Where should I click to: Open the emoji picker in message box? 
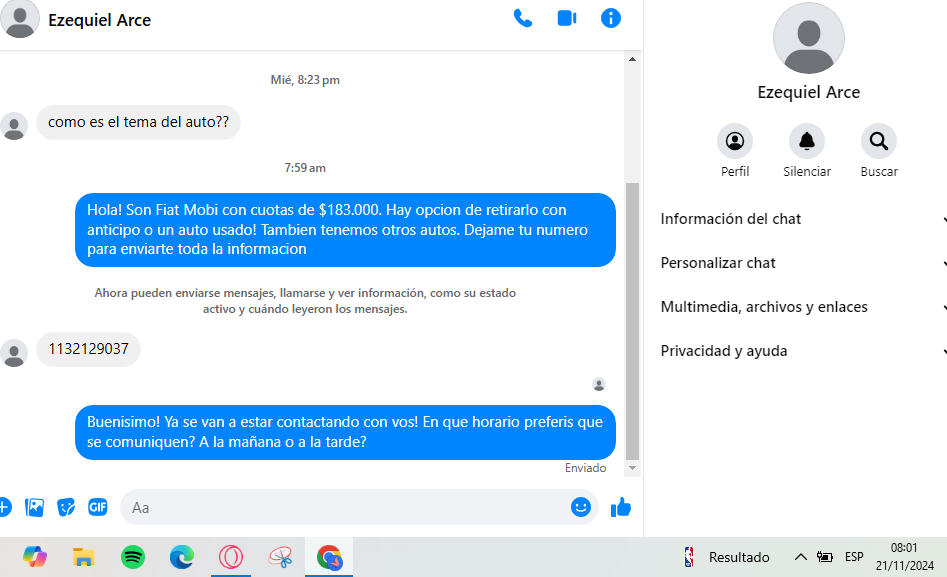pos(581,507)
